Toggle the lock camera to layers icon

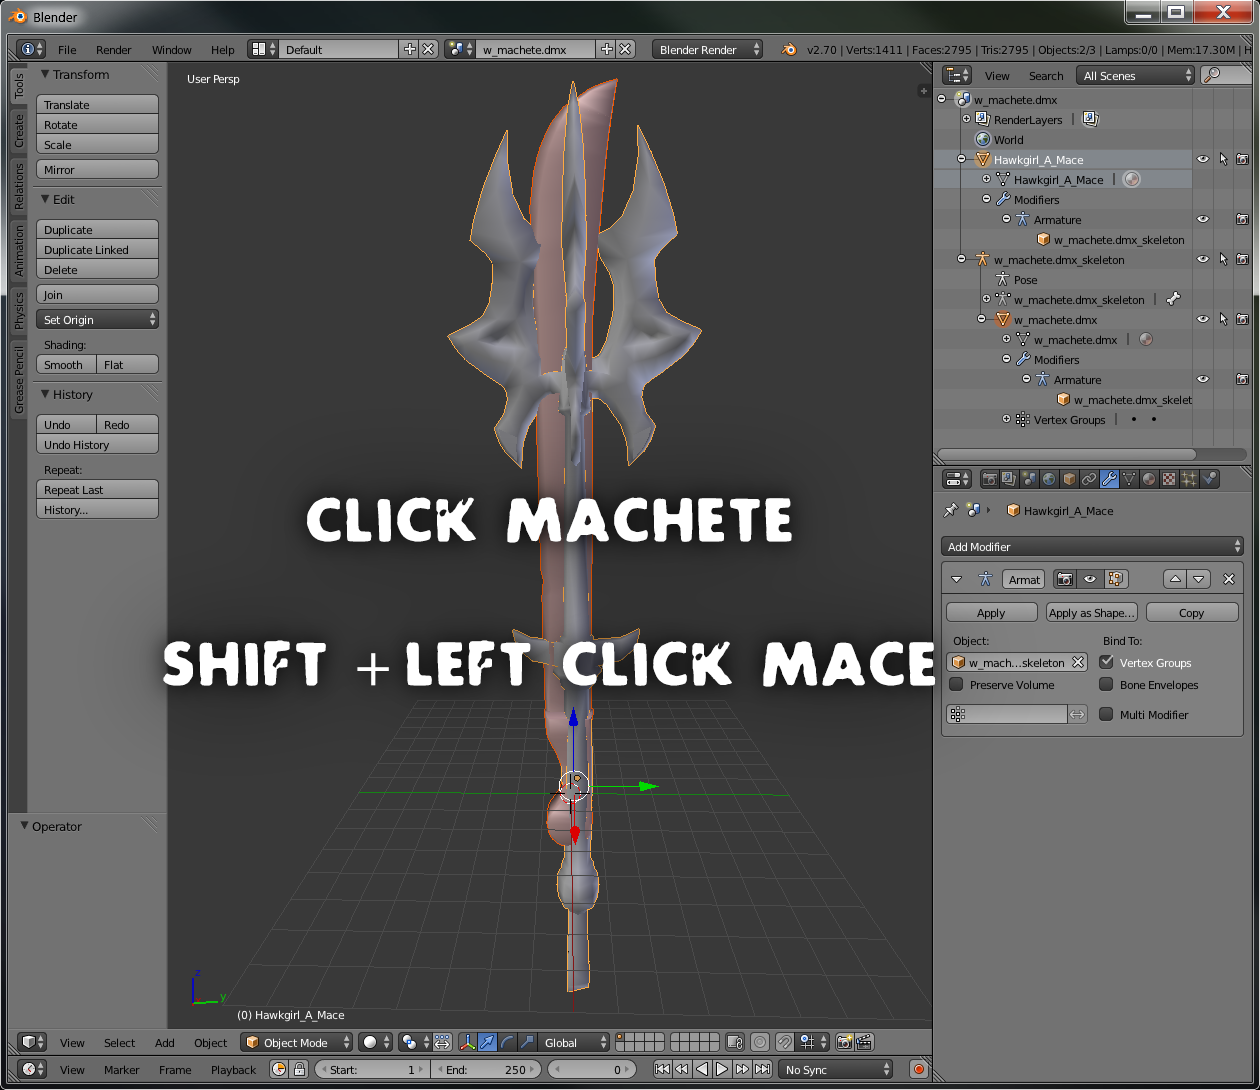coord(735,1042)
